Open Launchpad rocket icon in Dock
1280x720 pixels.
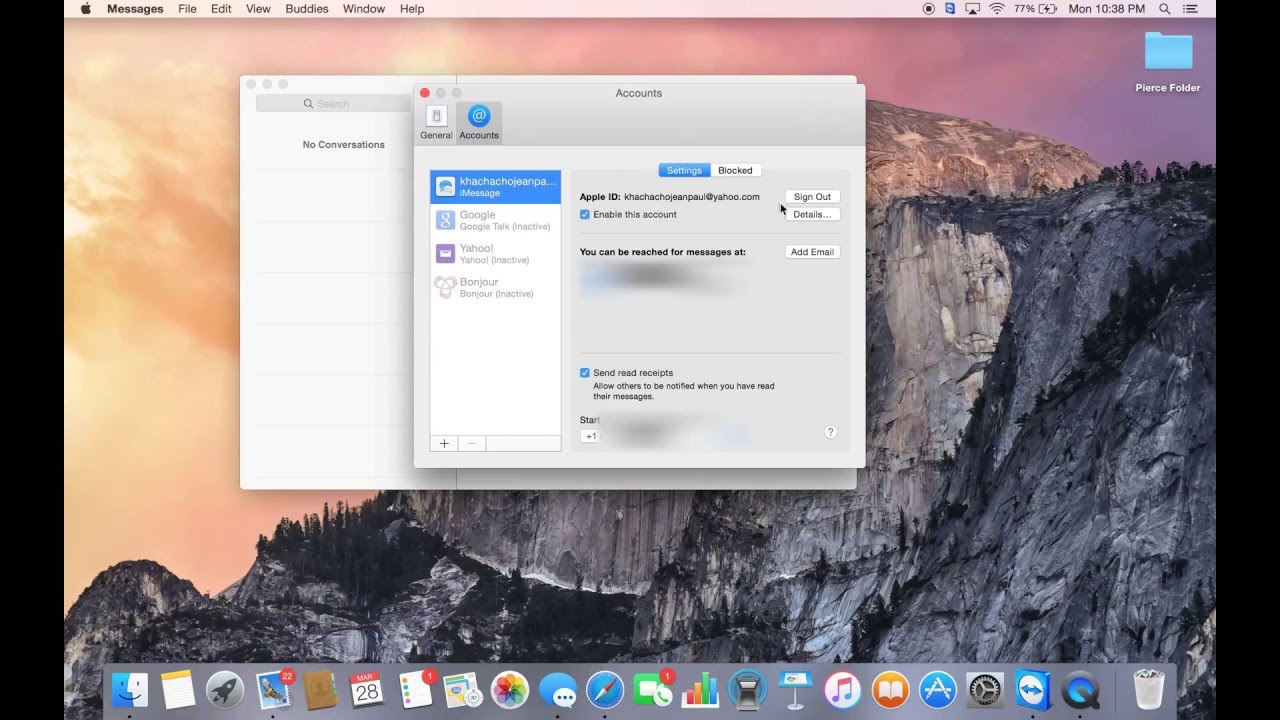225,690
